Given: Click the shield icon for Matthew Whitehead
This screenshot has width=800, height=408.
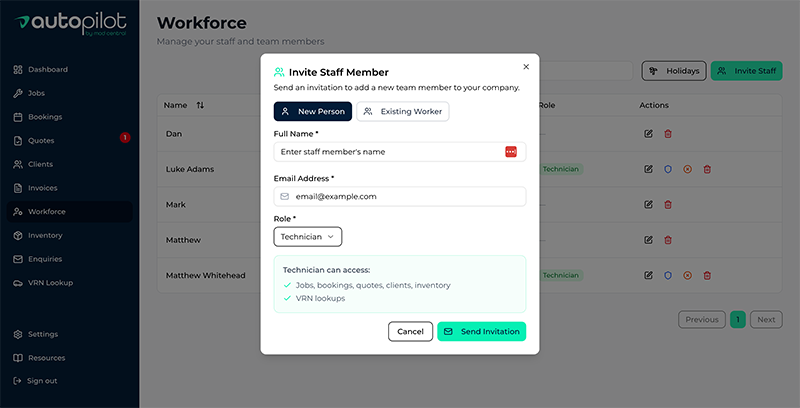Looking at the screenshot, I should coord(668,275).
